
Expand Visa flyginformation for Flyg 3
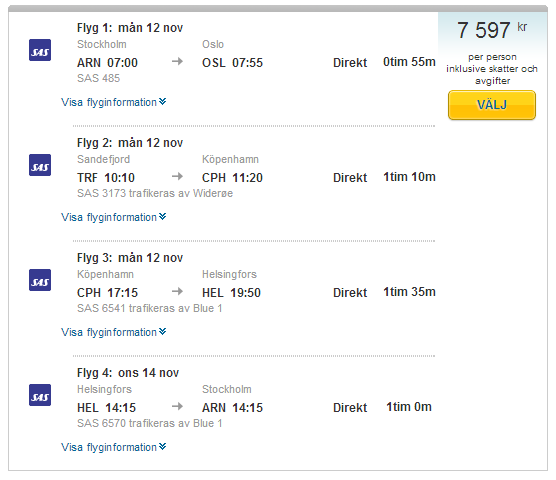(x=113, y=332)
